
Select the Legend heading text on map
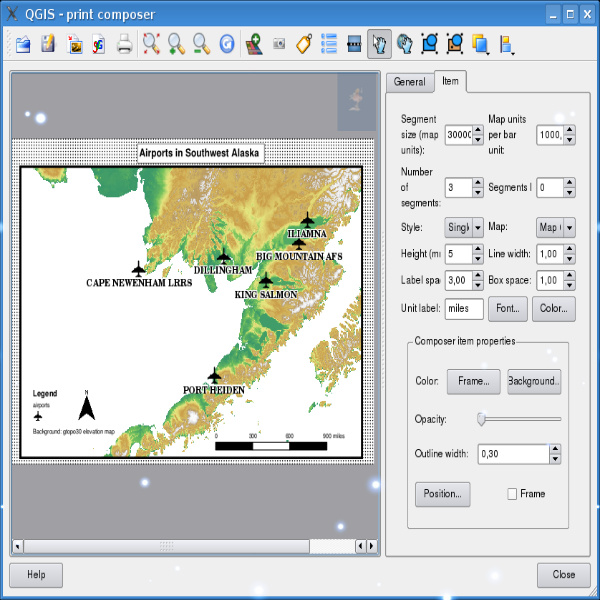pyautogui.click(x=45, y=393)
